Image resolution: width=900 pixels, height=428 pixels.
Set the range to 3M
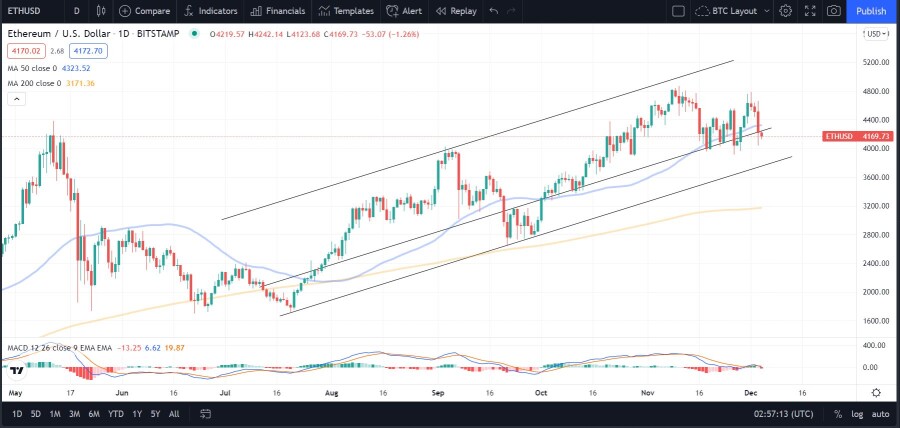74,414
